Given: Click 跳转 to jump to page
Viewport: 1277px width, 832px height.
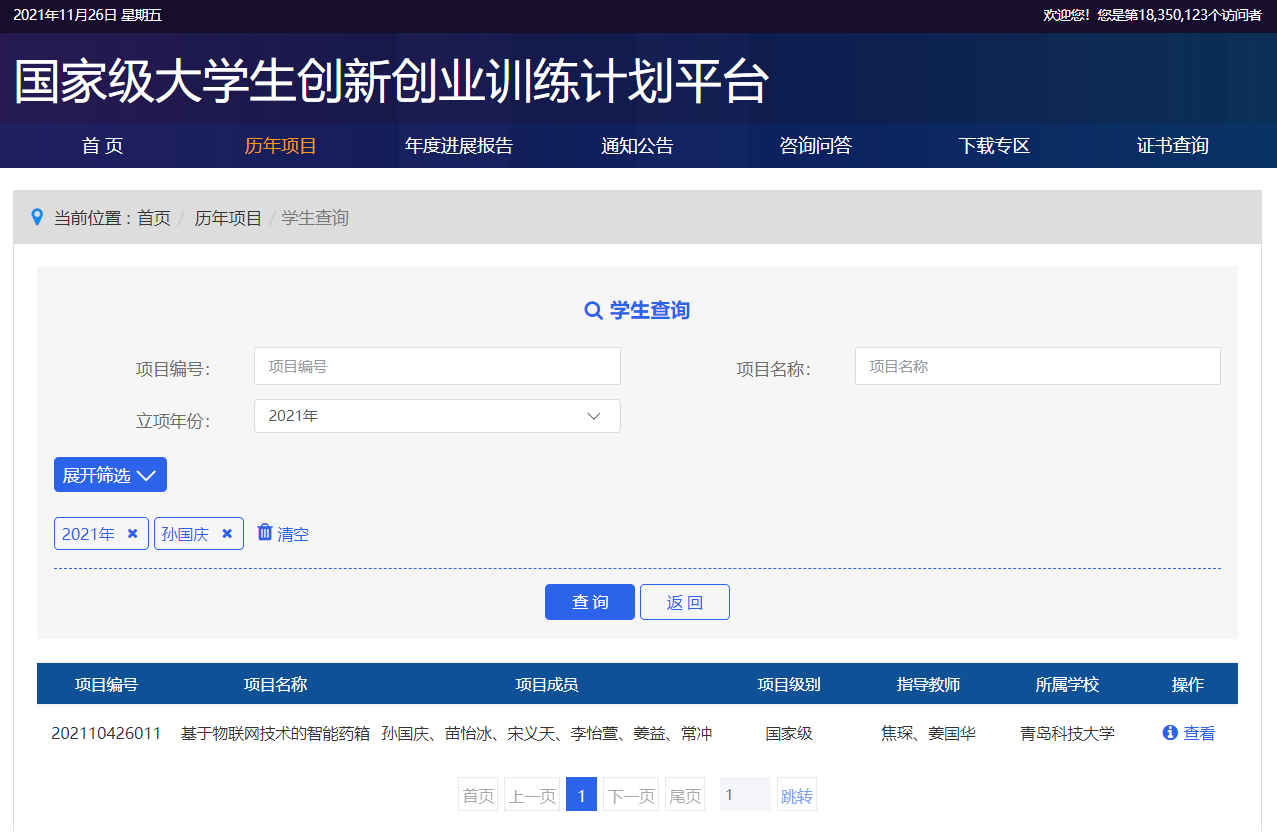Looking at the screenshot, I should coord(797,796).
